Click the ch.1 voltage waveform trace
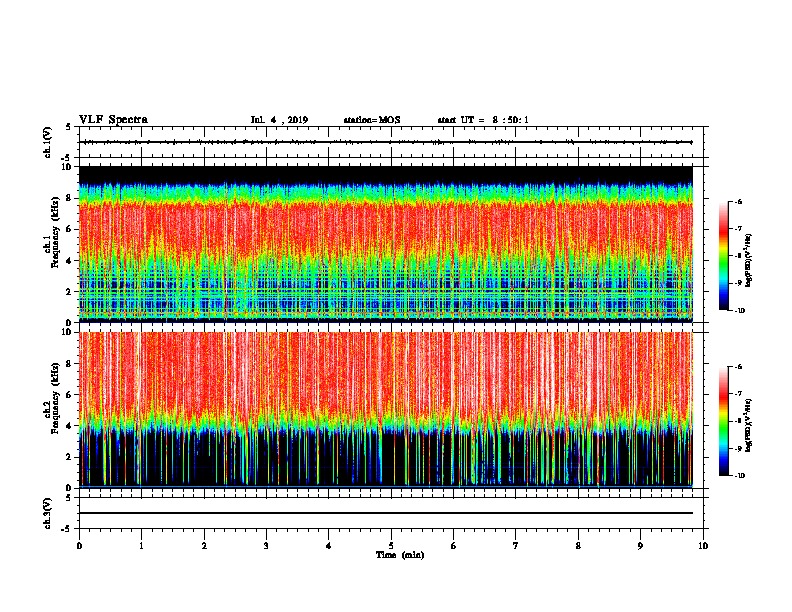Screen dimensions: 792x612 (386, 142)
